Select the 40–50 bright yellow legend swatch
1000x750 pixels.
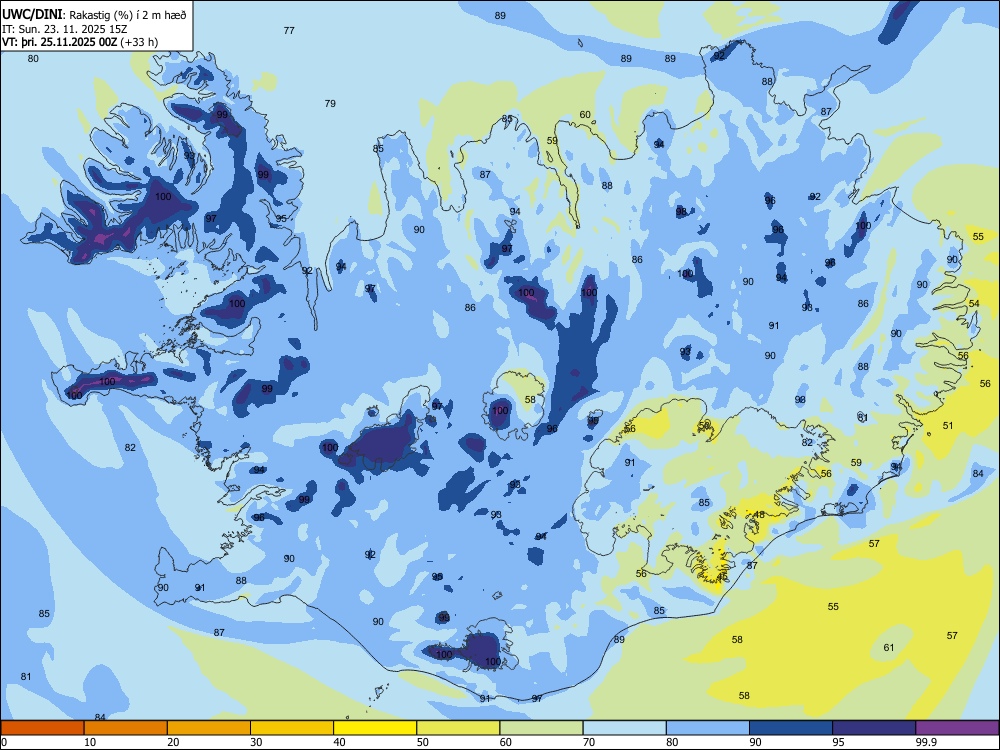(375, 728)
